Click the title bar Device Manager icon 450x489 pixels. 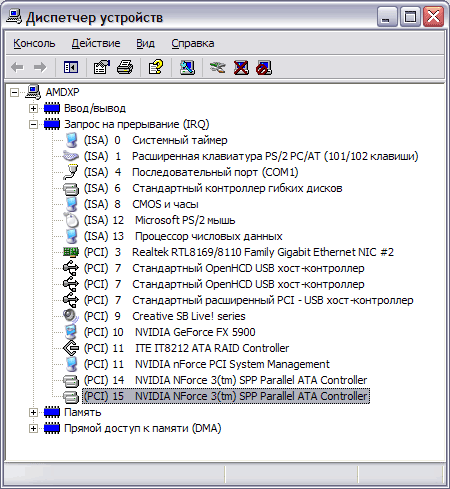click(14, 17)
